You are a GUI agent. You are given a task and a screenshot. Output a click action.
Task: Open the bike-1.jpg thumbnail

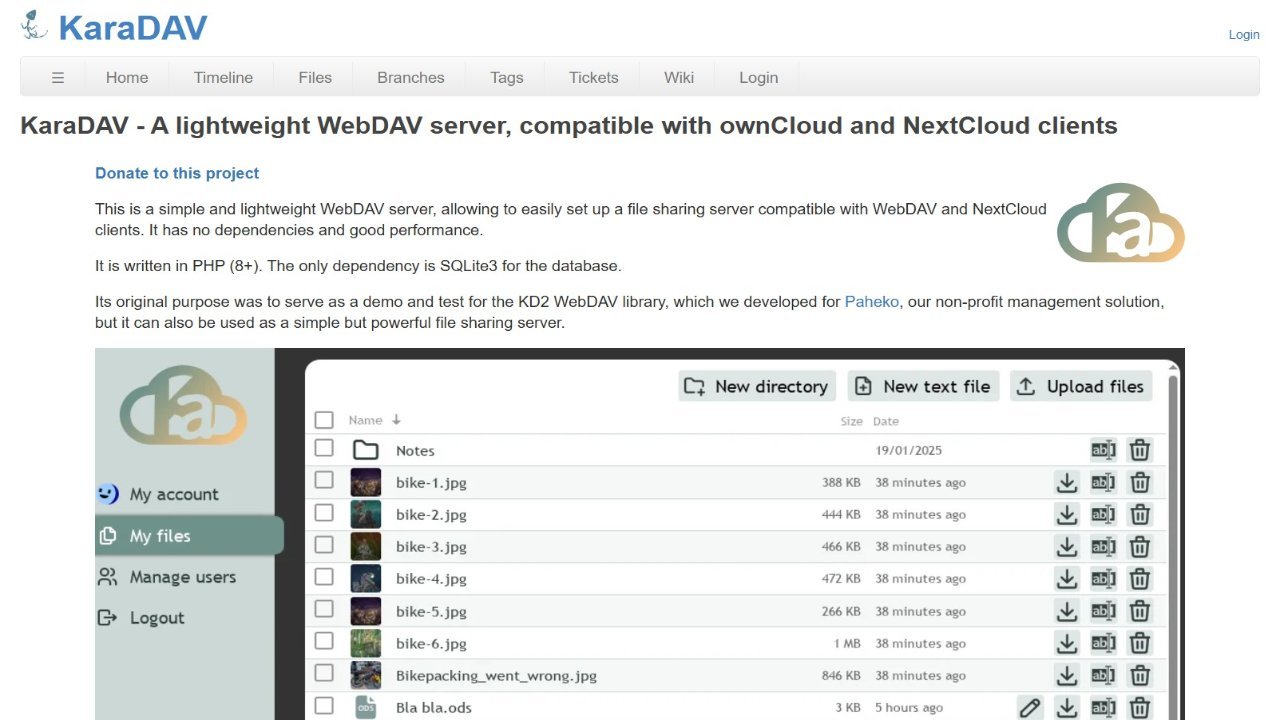(365, 483)
